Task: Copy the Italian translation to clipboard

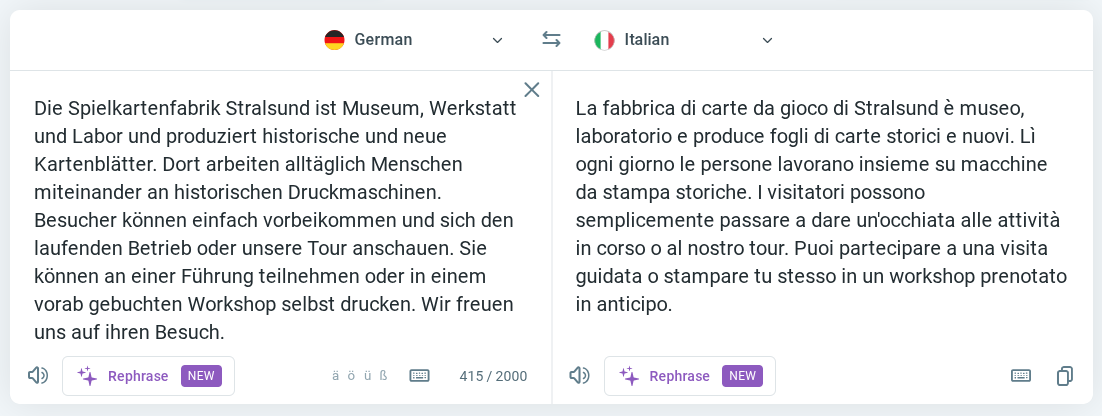Action: (x=1065, y=376)
